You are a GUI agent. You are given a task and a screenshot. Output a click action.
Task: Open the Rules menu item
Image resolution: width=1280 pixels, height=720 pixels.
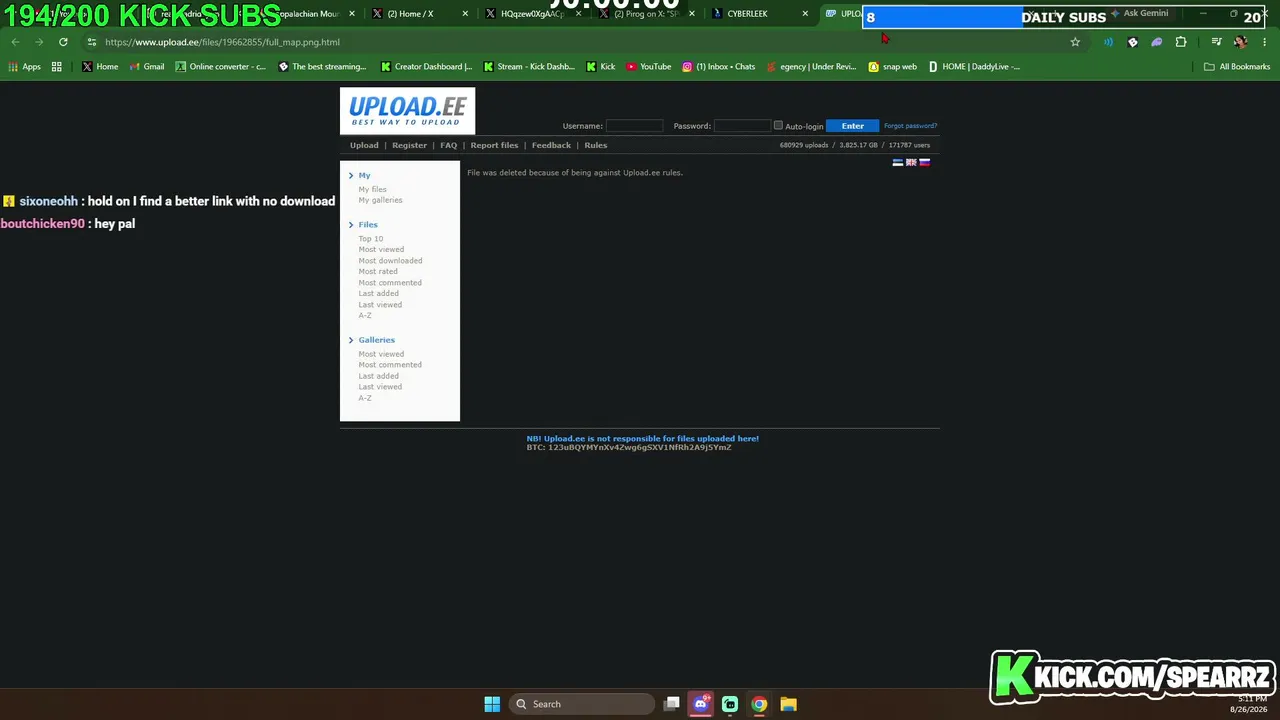pyautogui.click(x=595, y=145)
